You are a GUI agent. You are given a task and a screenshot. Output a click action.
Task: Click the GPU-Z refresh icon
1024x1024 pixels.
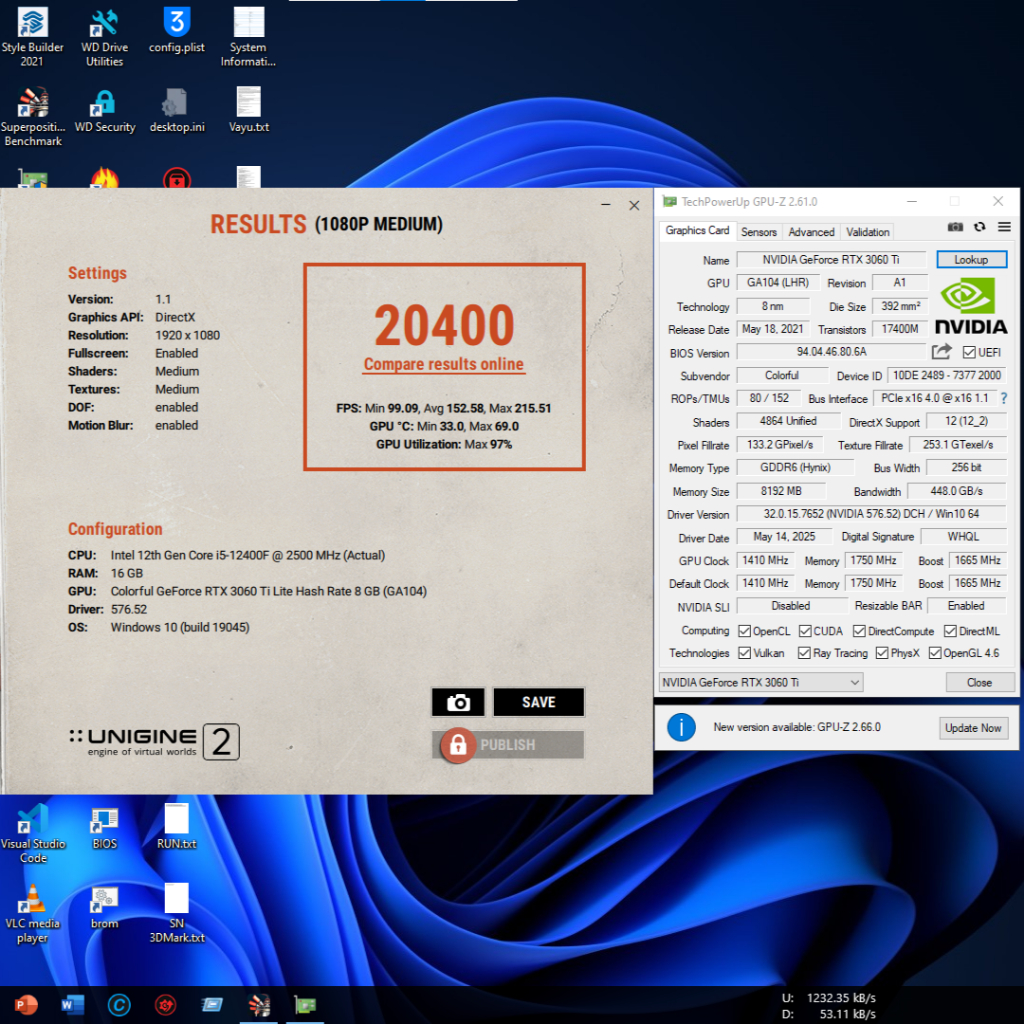tap(980, 229)
